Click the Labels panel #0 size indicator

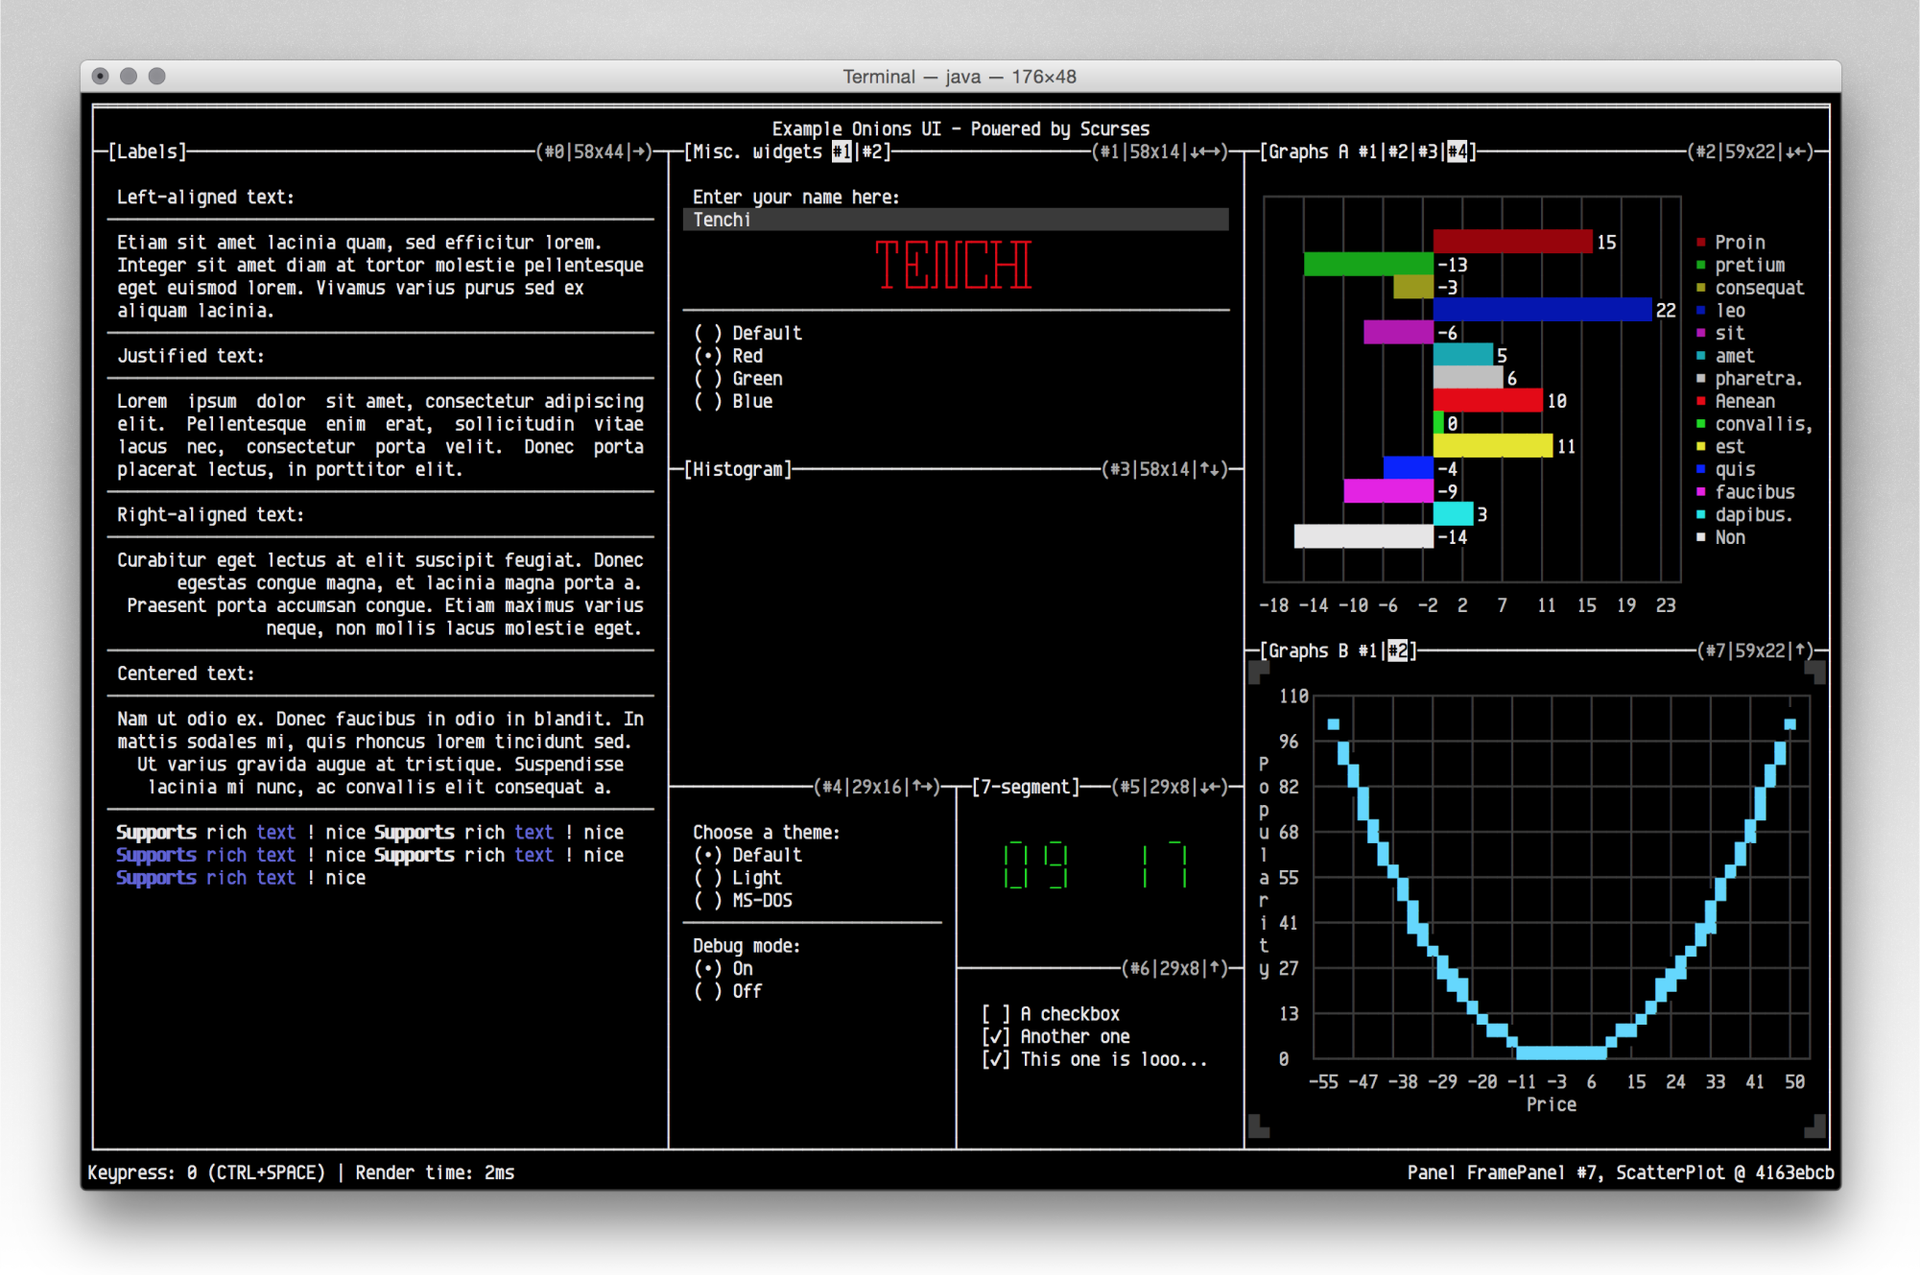594,152
